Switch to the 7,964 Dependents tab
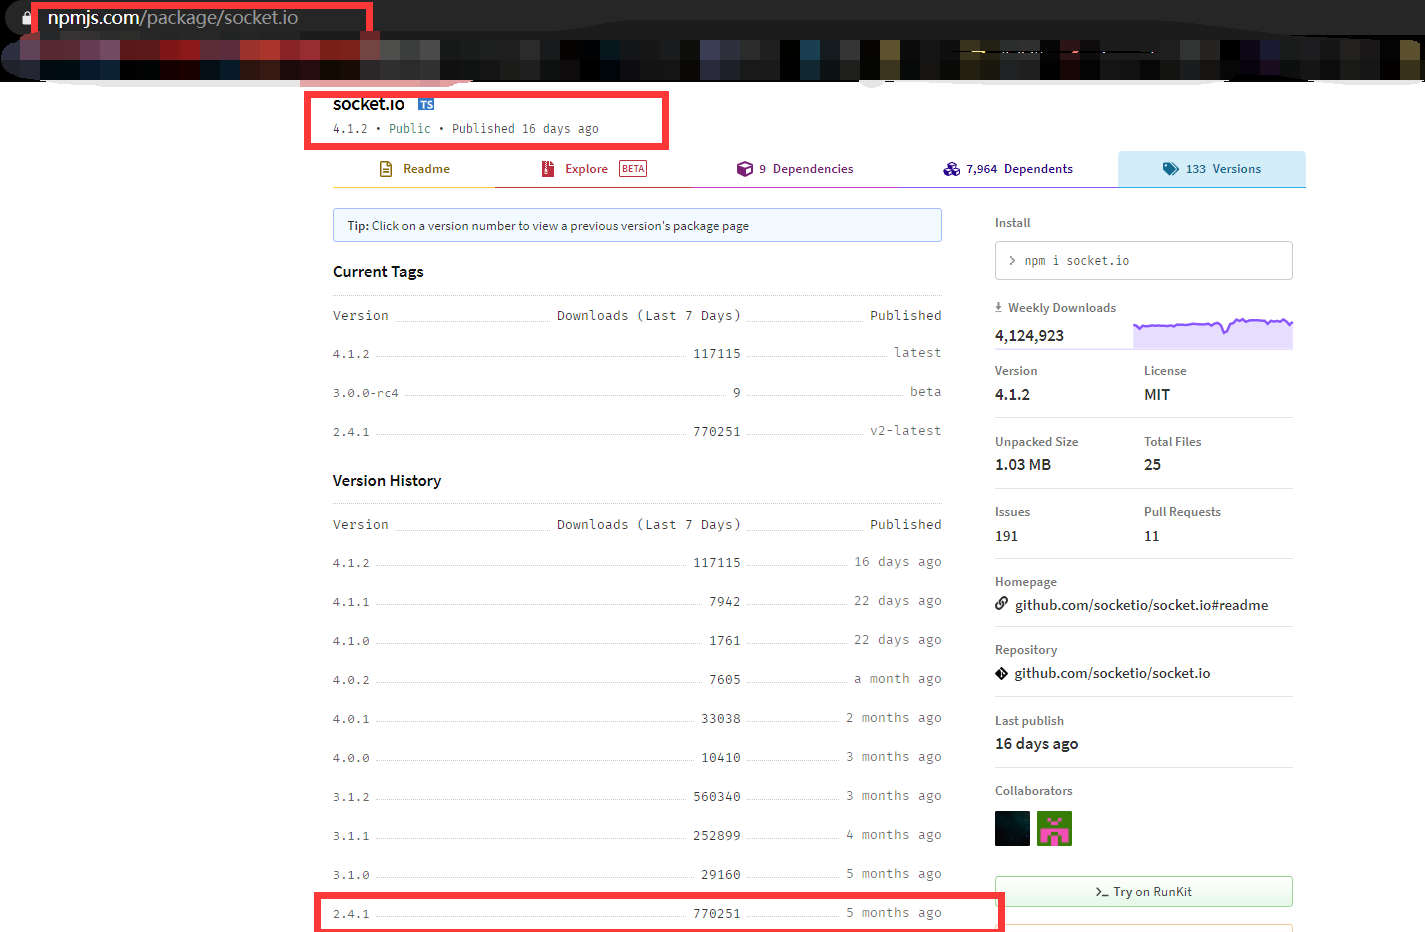Image resolution: width=1425 pixels, height=932 pixels. 1008,169
